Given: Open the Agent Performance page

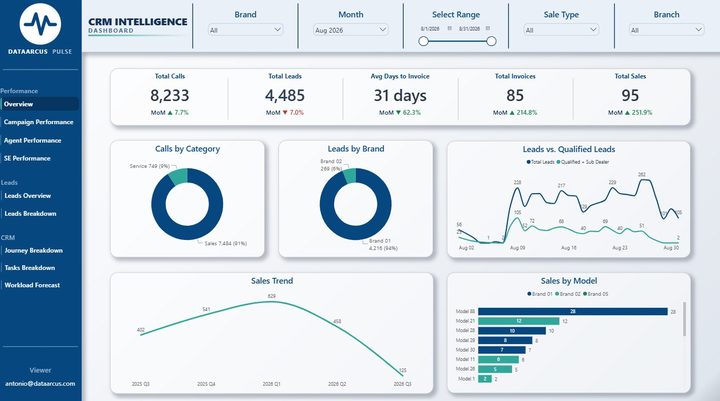Looking at the screenshot, I should (x=33, y=140).
